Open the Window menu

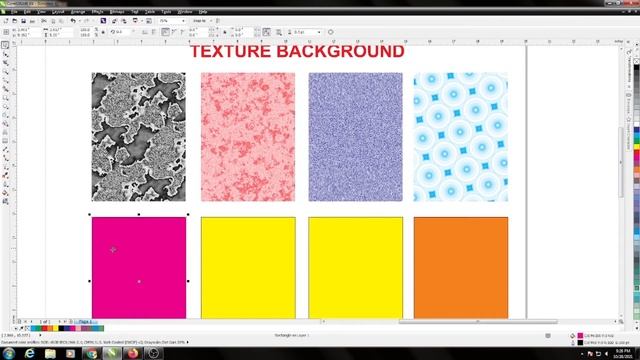pos(185,12)
